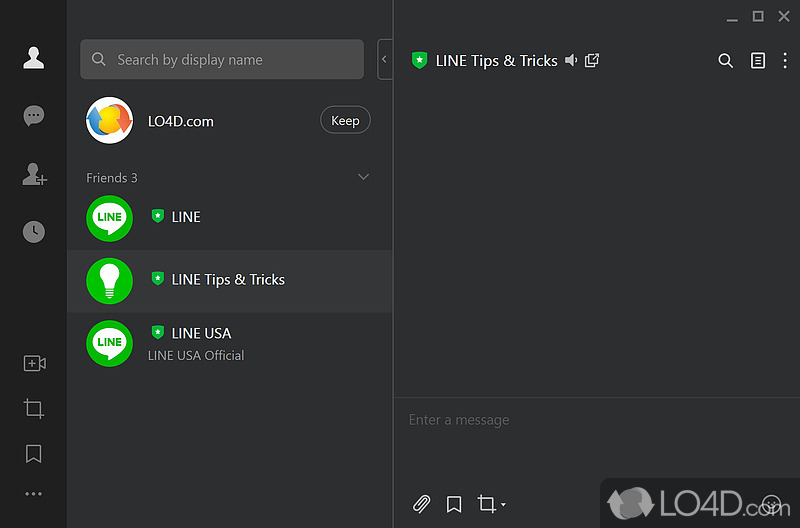Open the chat notes icon
The image size is (800, 528).
[x=758, y=61]
